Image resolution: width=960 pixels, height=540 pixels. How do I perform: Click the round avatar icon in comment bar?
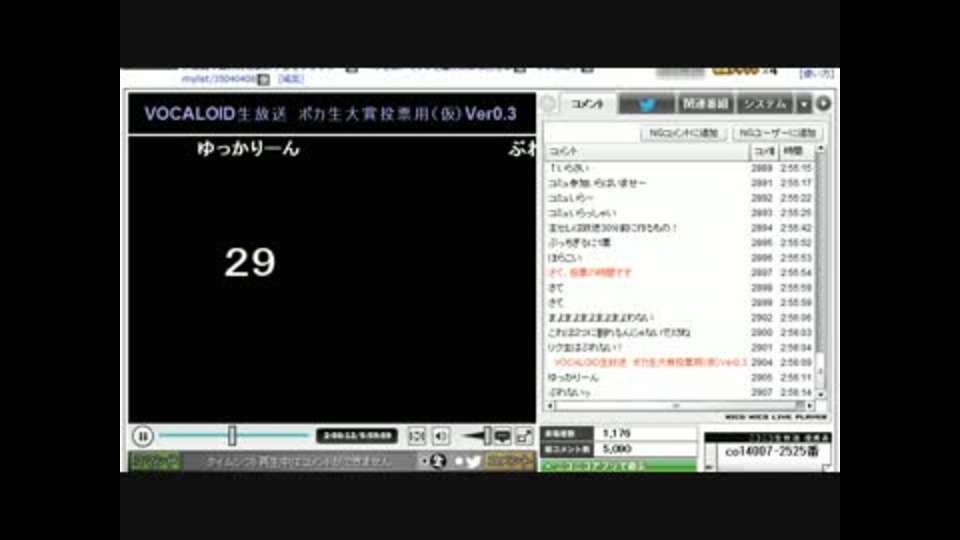pyautogui.click(x=438, y=461)
